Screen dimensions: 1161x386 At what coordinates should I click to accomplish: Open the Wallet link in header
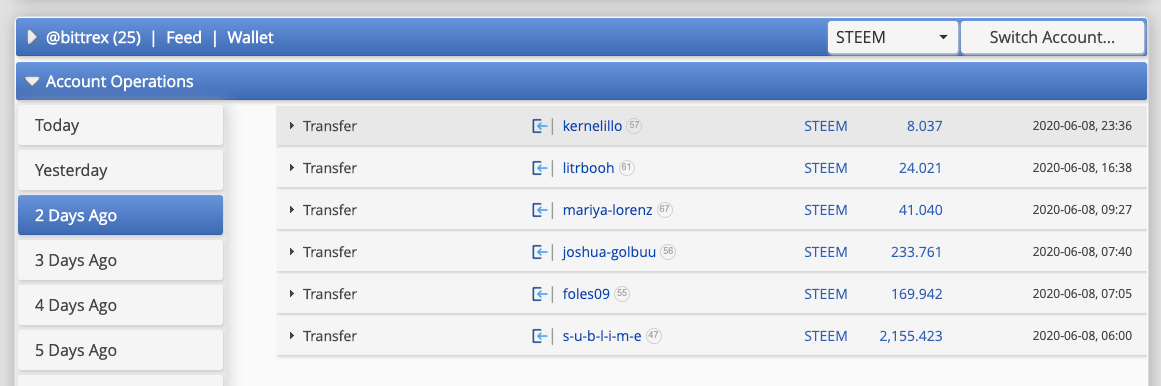click(250, 37)
